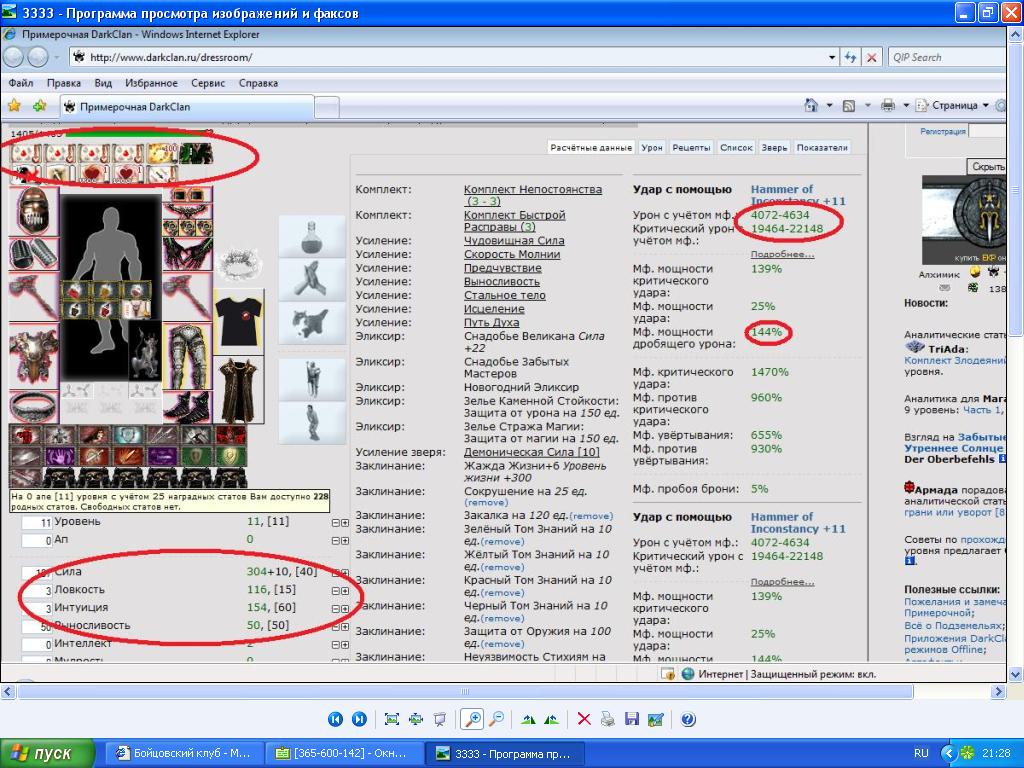Screen dimensions: 1024x768
Task: Click the potion flask slot
Action: click(x=312, y=236)
